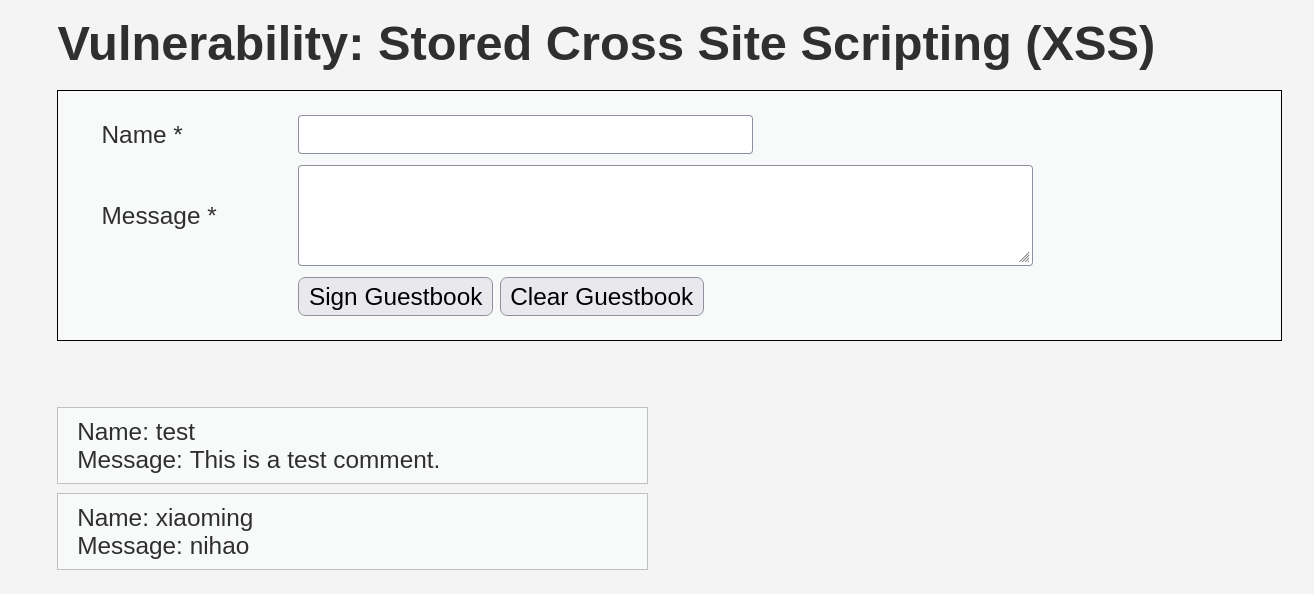Click the asterisk beside the Message label
Screen dimensions: 1314x594
(212, 216)
